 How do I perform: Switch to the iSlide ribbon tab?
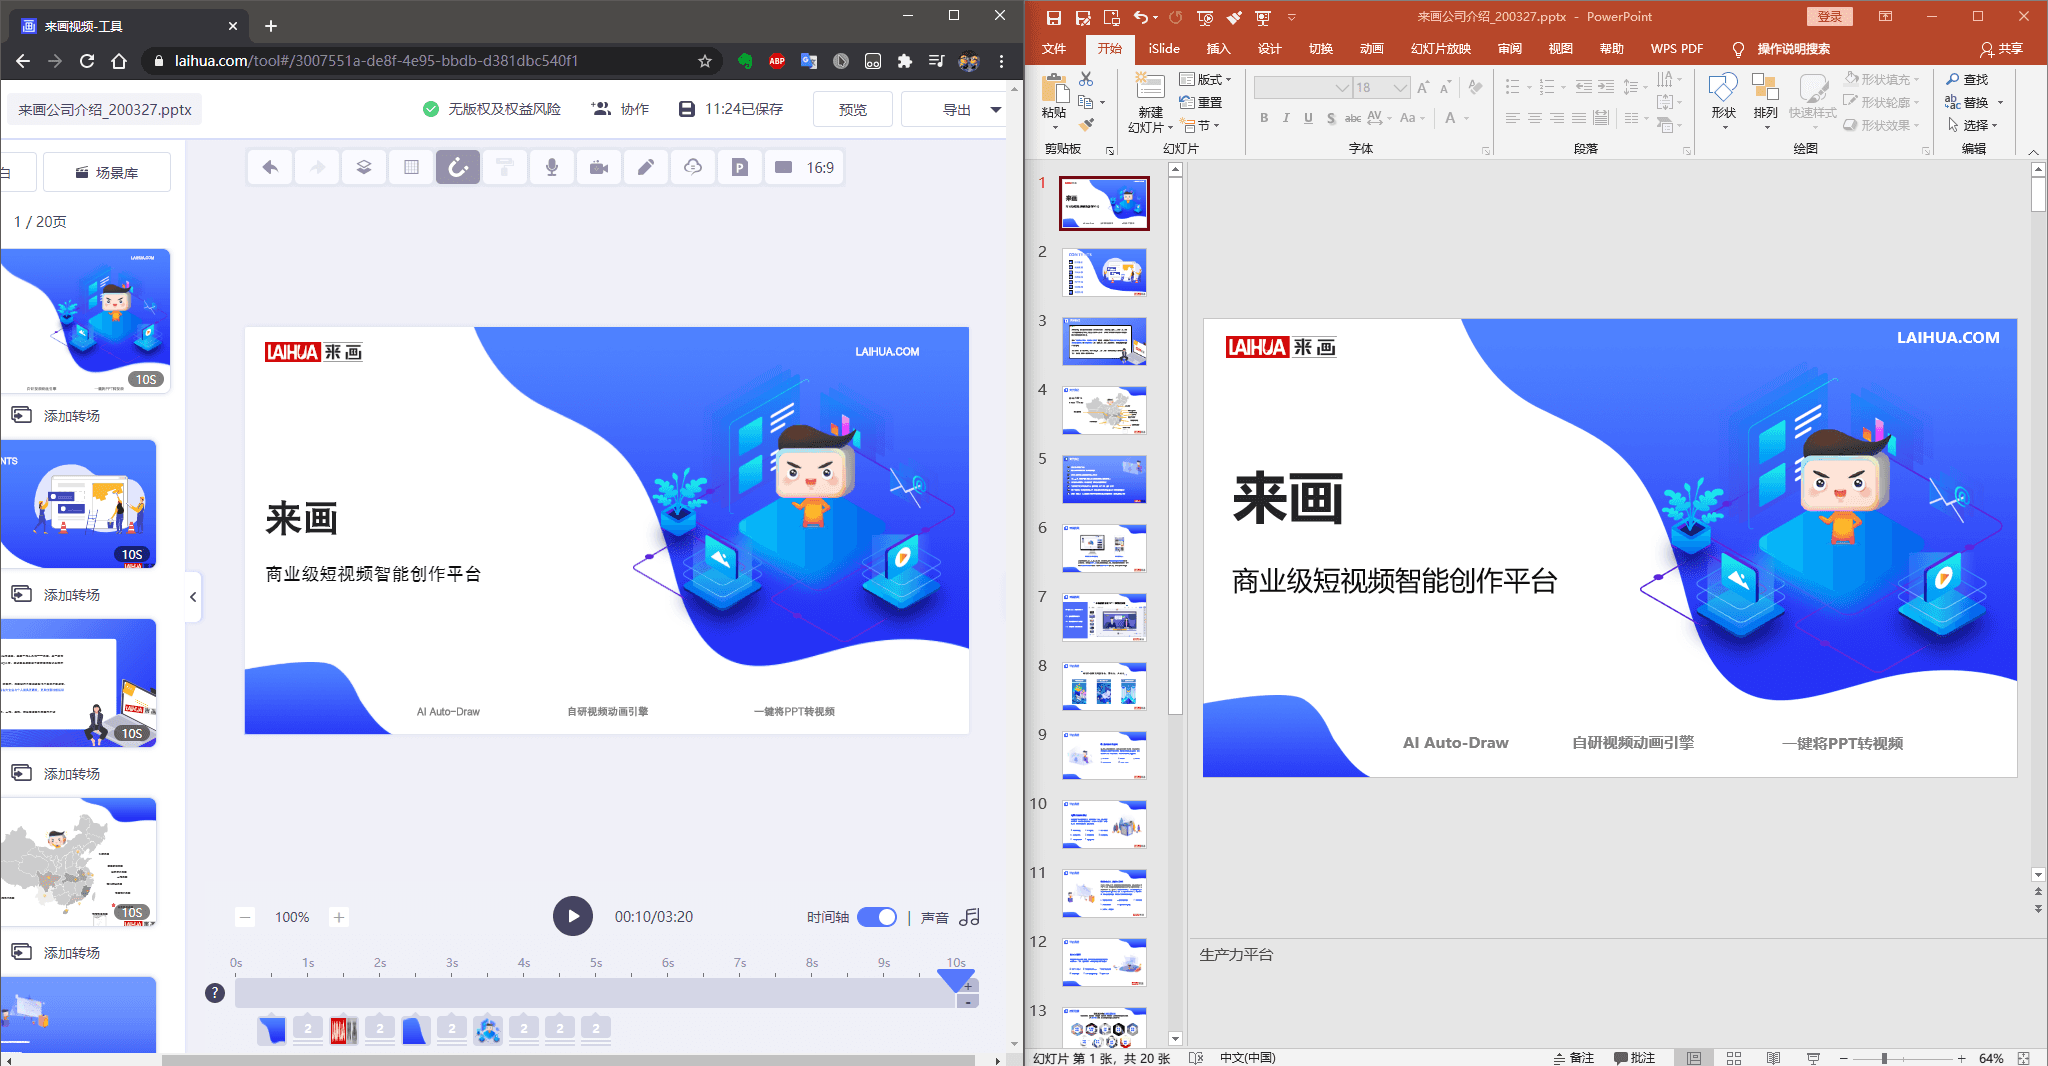click(x=1163, y=48)
